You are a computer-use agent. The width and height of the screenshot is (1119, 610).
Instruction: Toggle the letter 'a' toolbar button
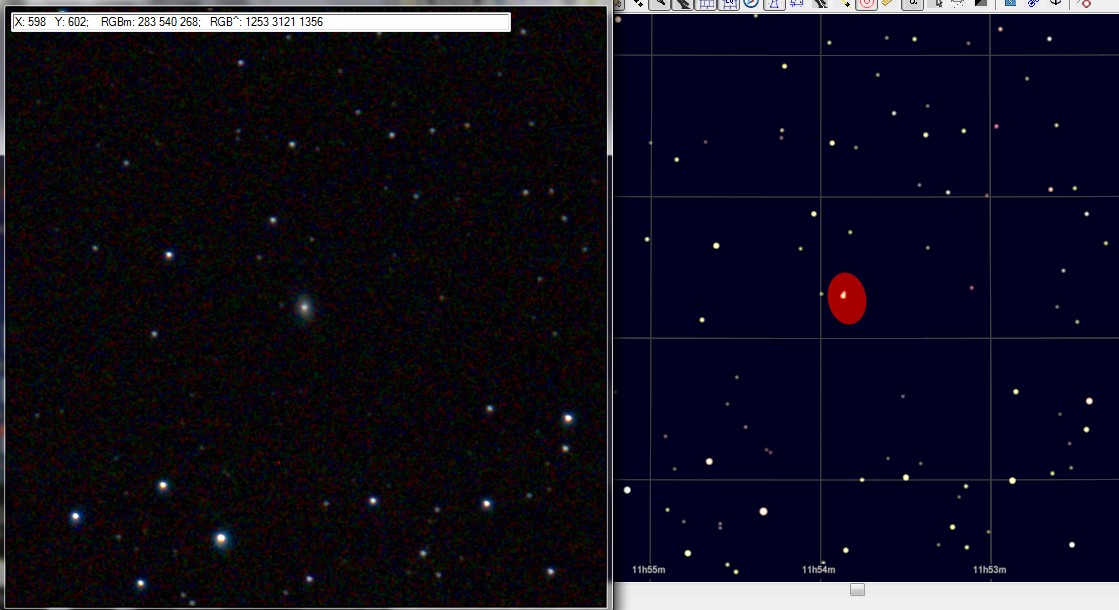(x=912, y=4)
